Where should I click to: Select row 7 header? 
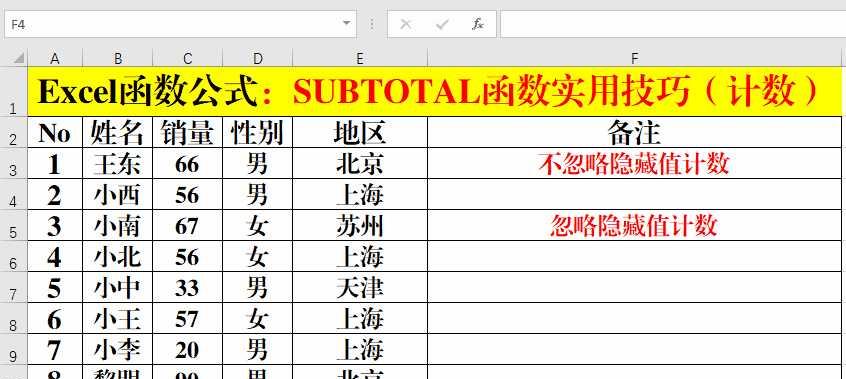click(13, 287)
